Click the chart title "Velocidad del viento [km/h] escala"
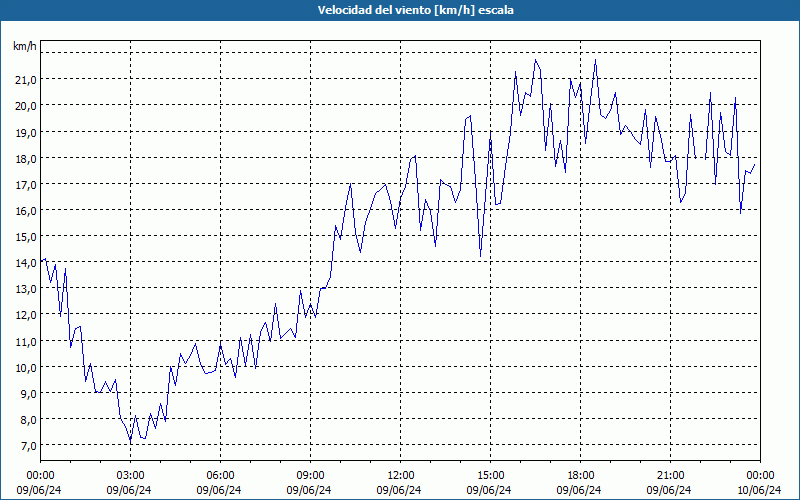Image resolution: width=800 pixels, height=500 pixels. click(415, 10)
